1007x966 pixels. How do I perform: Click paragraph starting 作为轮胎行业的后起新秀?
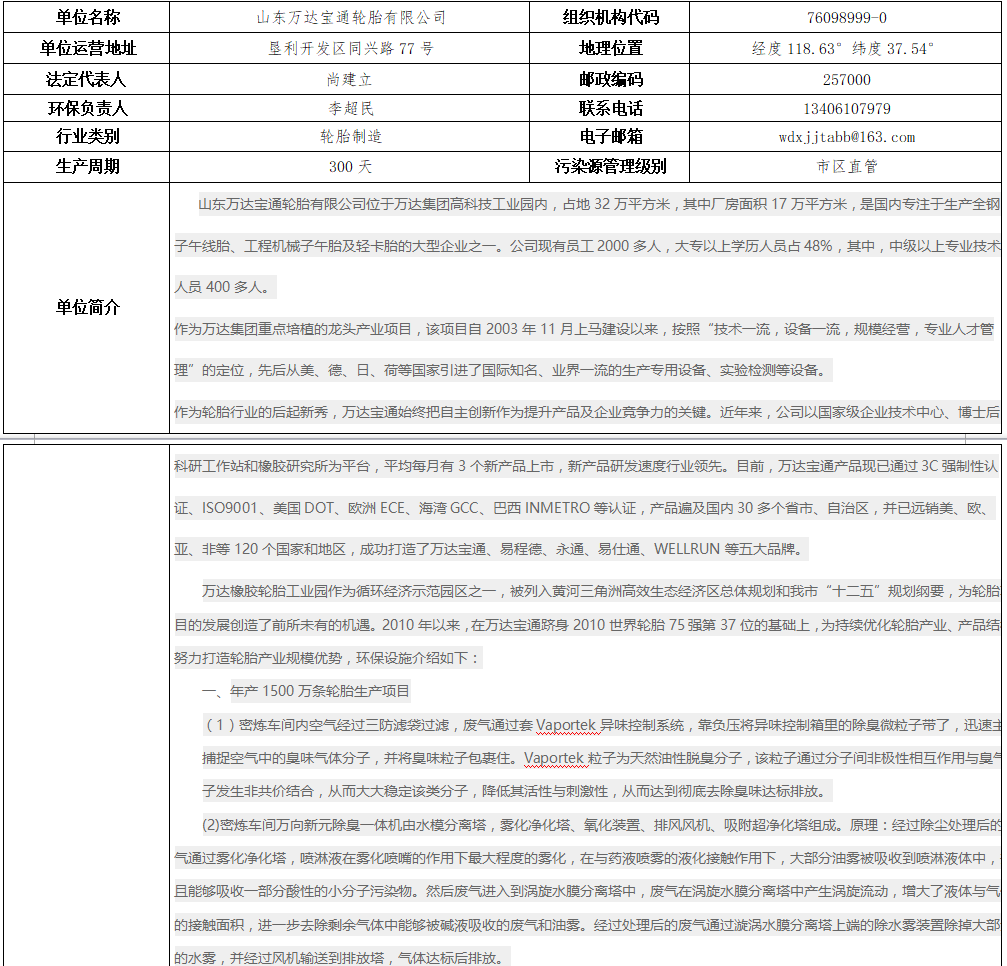point(587,412)
